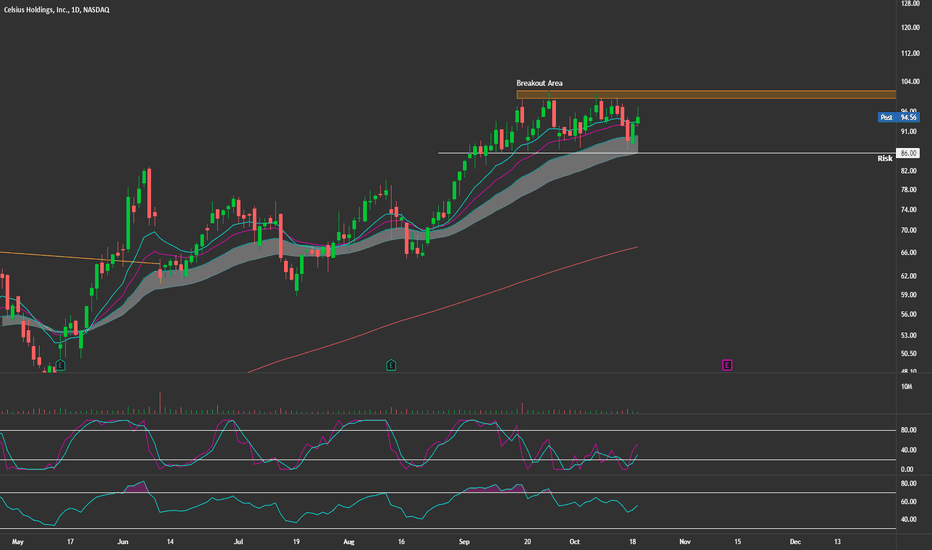Click the 82.00 price scale label
The height and width of the screenshot is (550, 932).
[908, 171]
